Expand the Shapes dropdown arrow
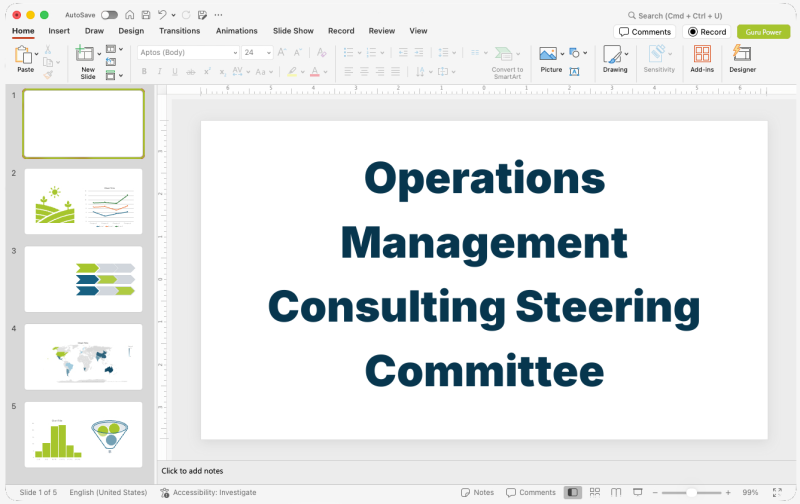This screenshot has width=800, height=504. [x=585, y=53]
